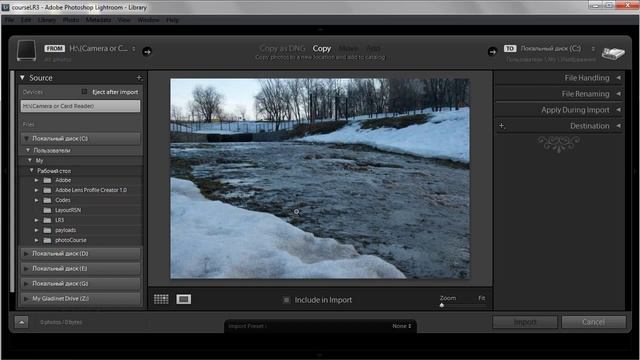Click the Import button
This screenshot has height=360, width=640.
(525, 322)
